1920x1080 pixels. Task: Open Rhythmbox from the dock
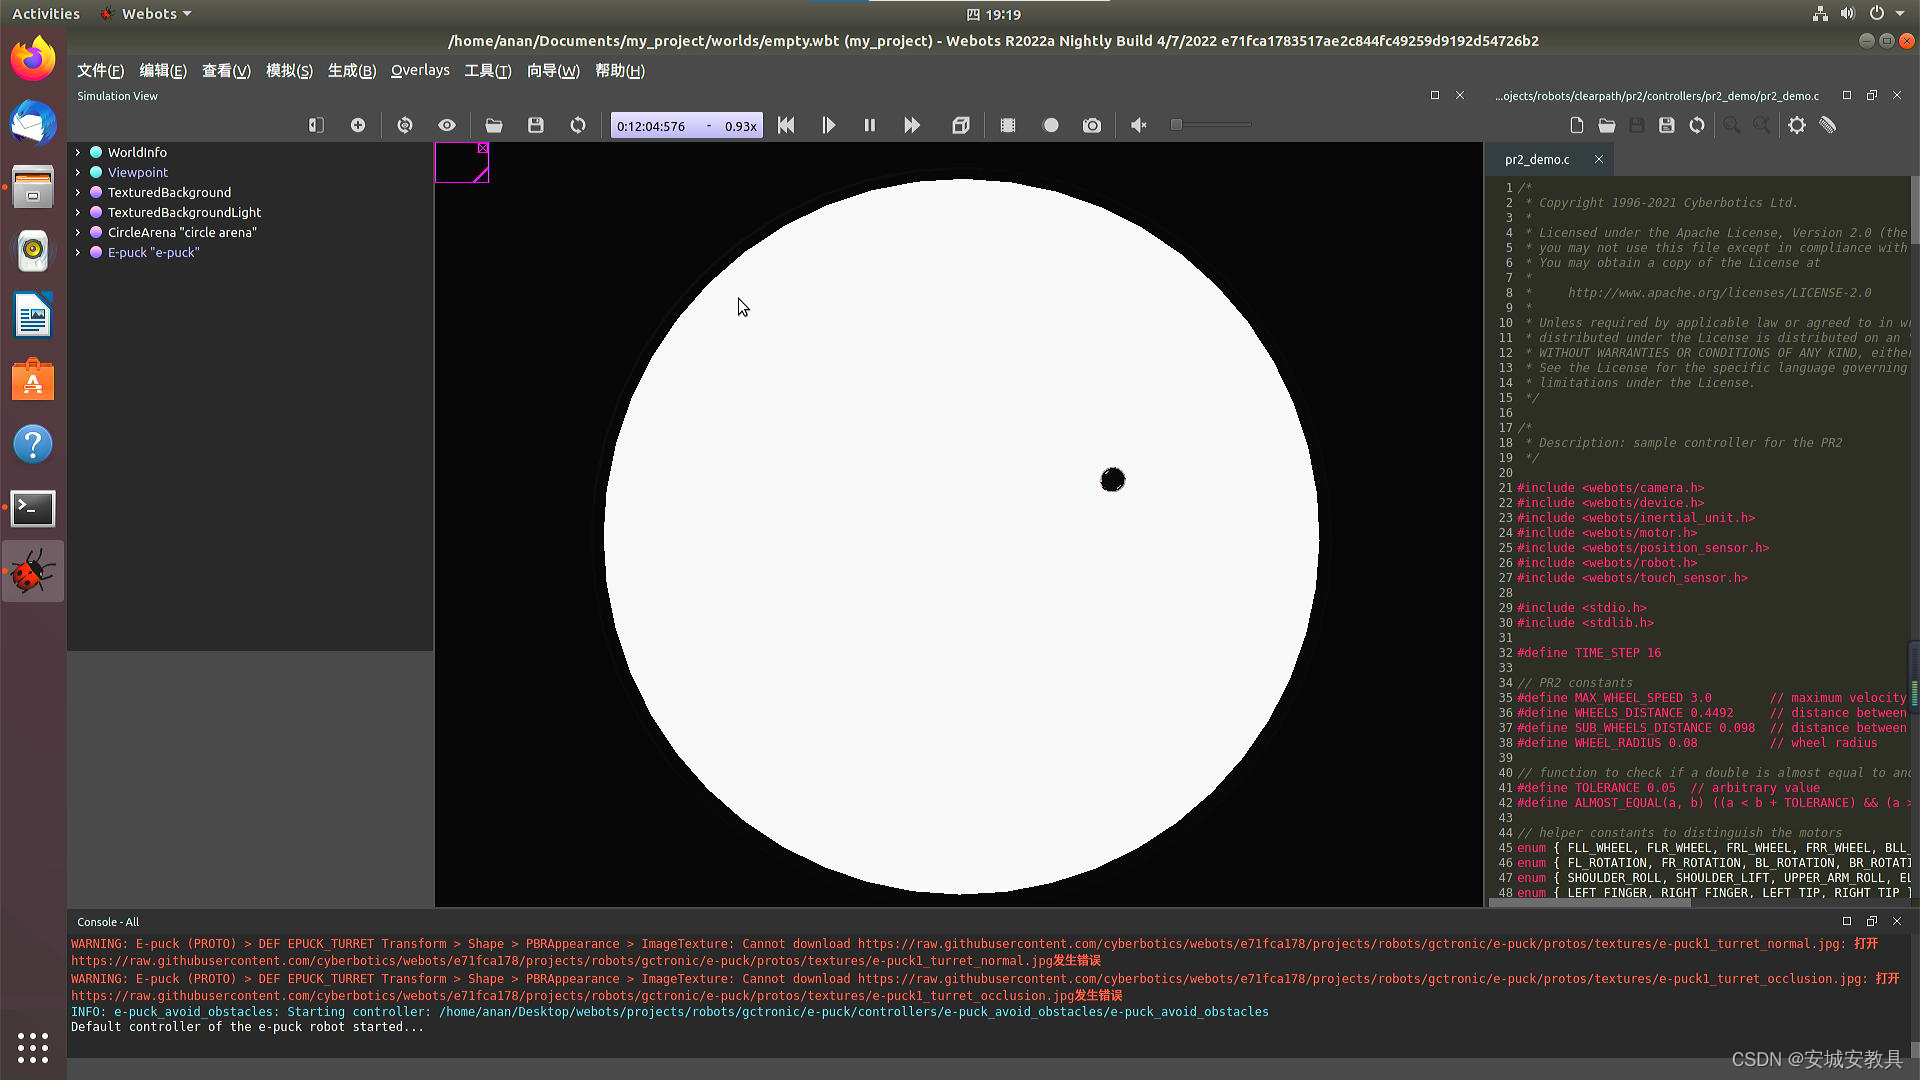(33, 251)
